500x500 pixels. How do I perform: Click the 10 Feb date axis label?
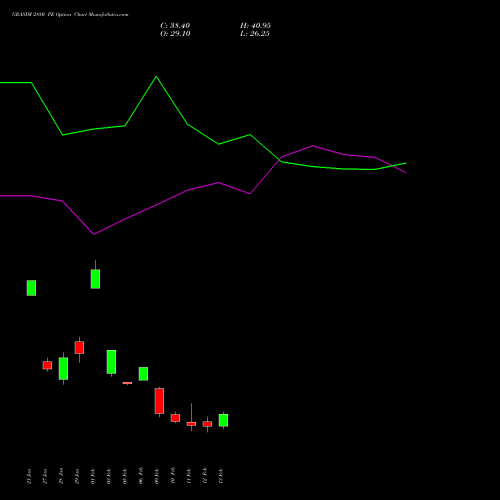tap(173, 476)
